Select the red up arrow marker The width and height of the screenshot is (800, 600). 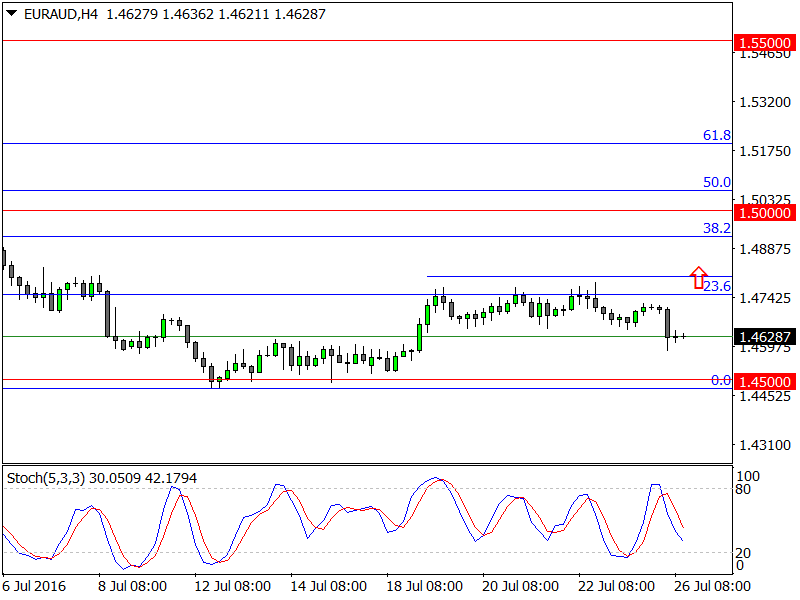[698, 278]
